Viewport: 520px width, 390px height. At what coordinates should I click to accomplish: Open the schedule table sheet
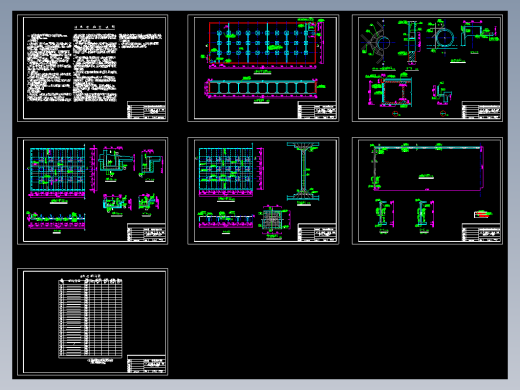pyautogui.click(x=92, y=322)
